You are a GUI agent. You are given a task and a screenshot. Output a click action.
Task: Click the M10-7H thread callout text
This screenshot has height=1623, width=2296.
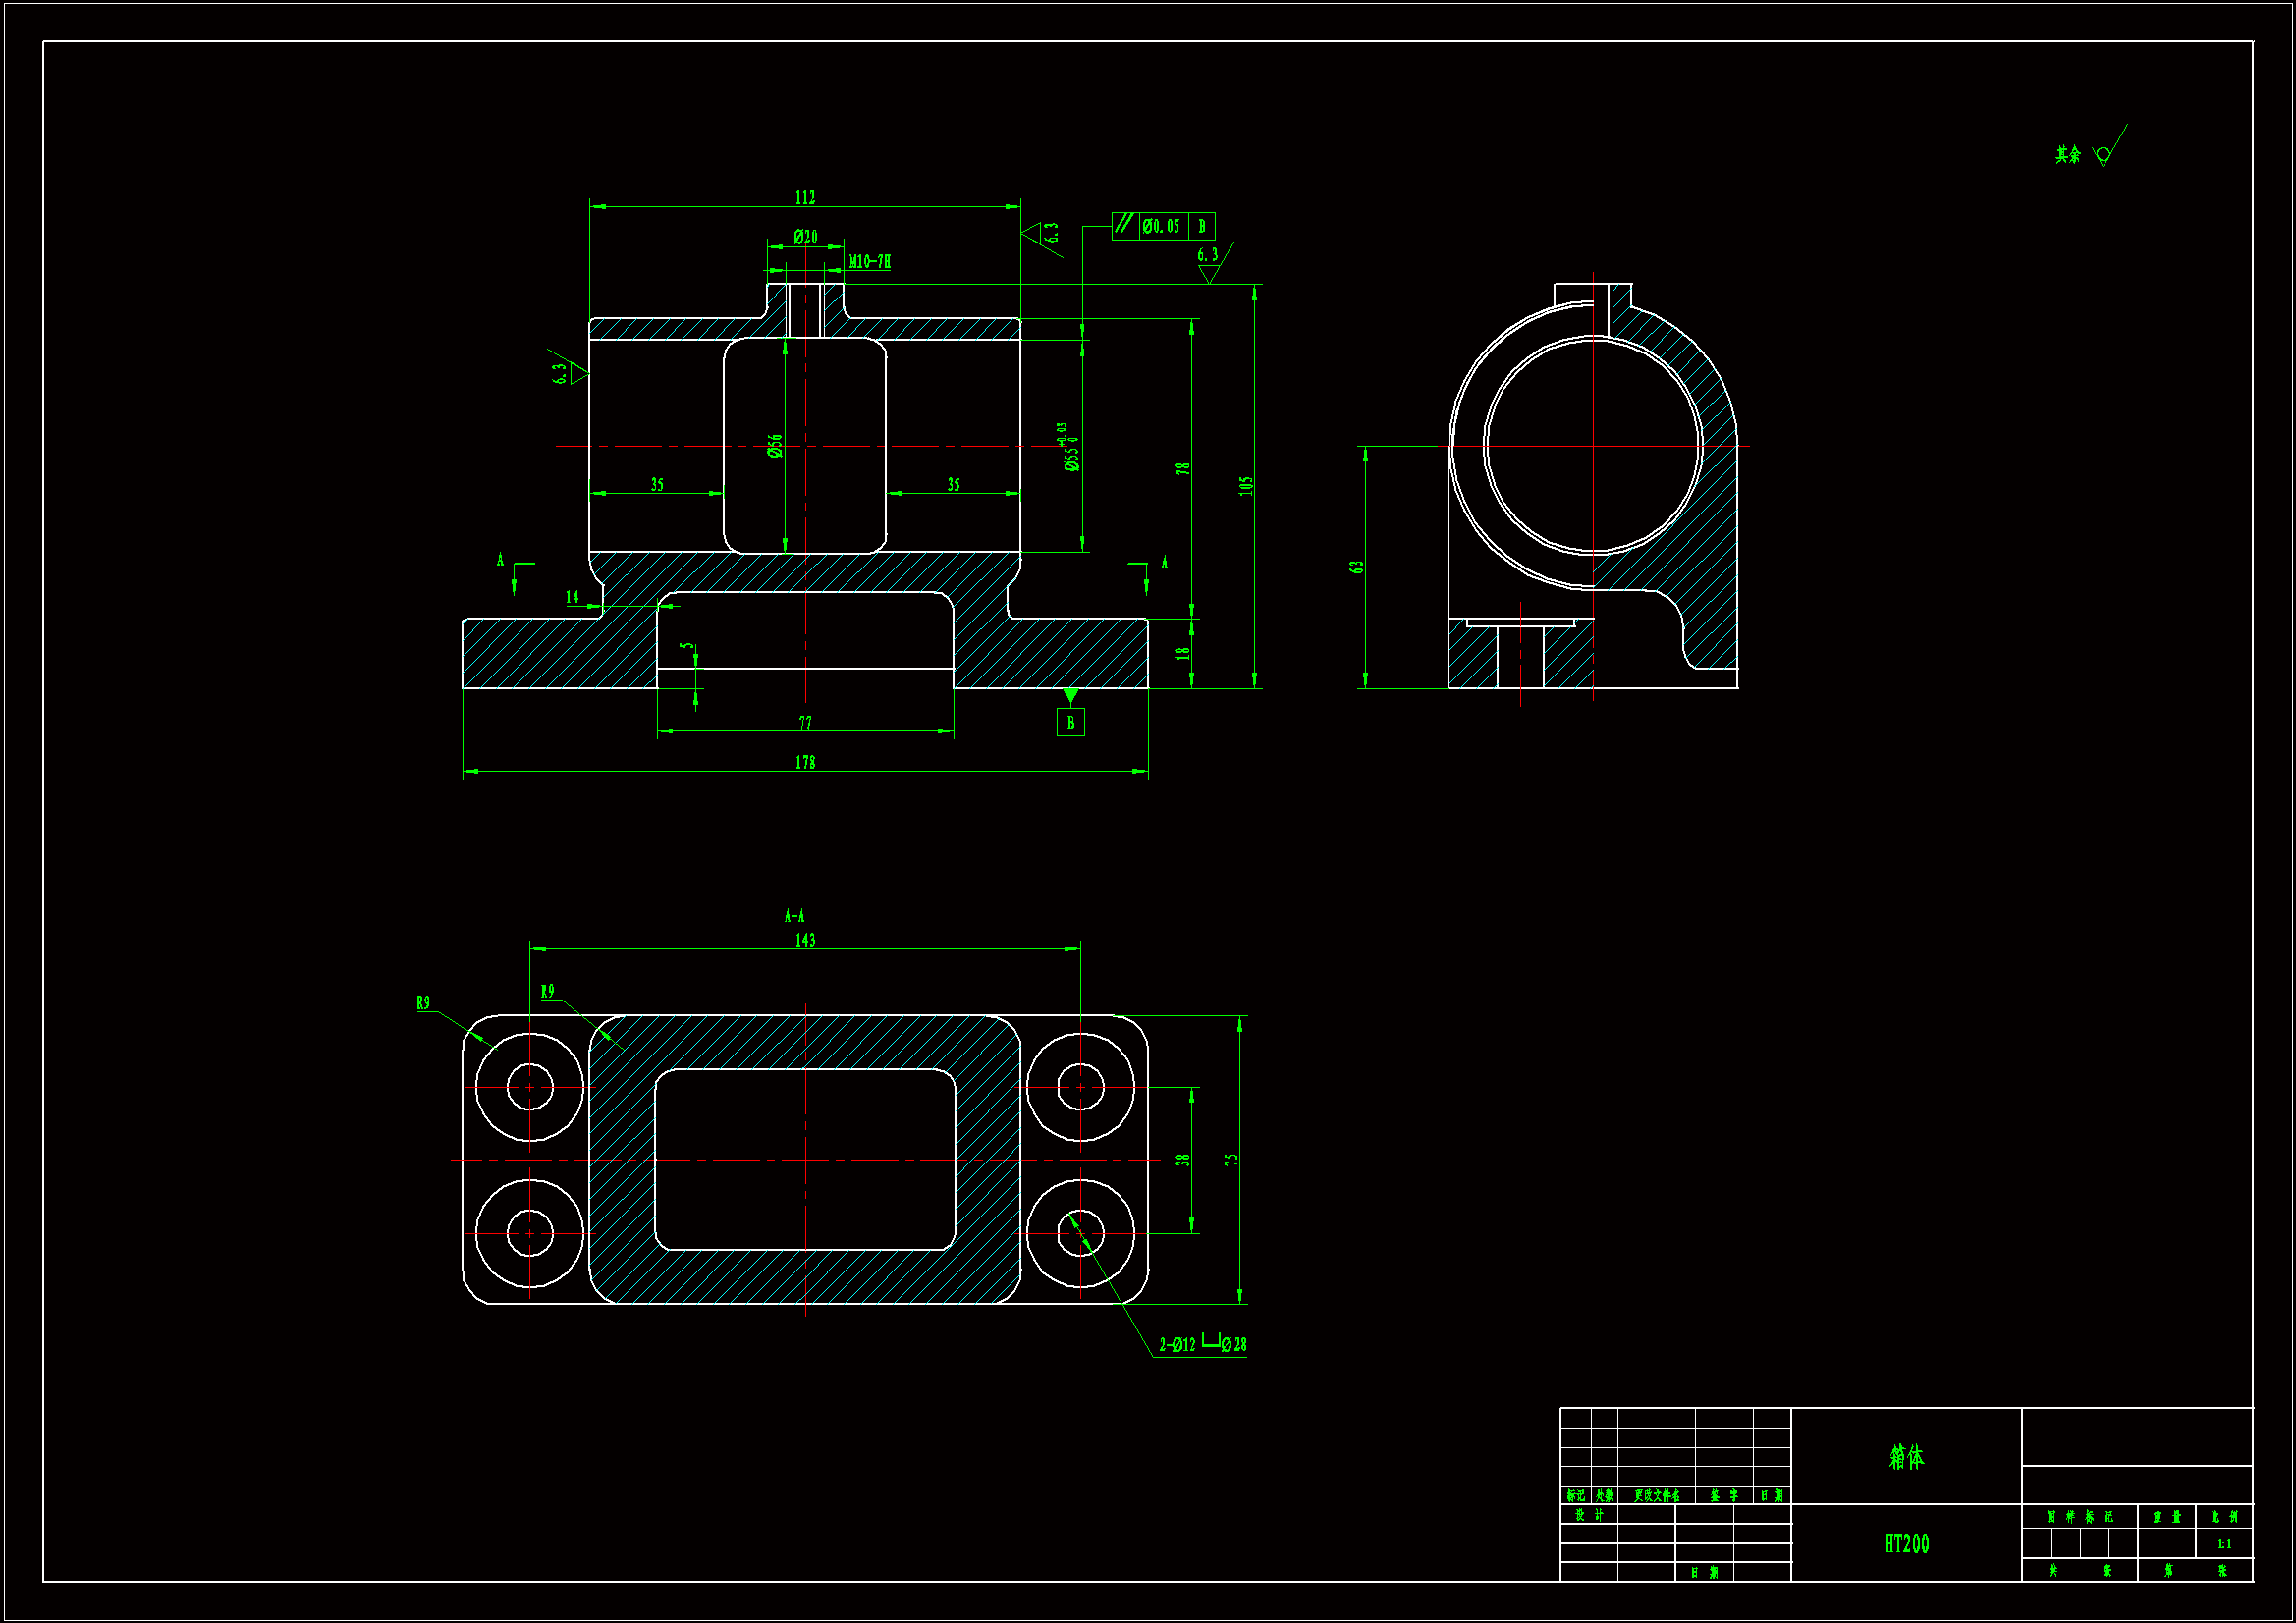coord(870,262)
